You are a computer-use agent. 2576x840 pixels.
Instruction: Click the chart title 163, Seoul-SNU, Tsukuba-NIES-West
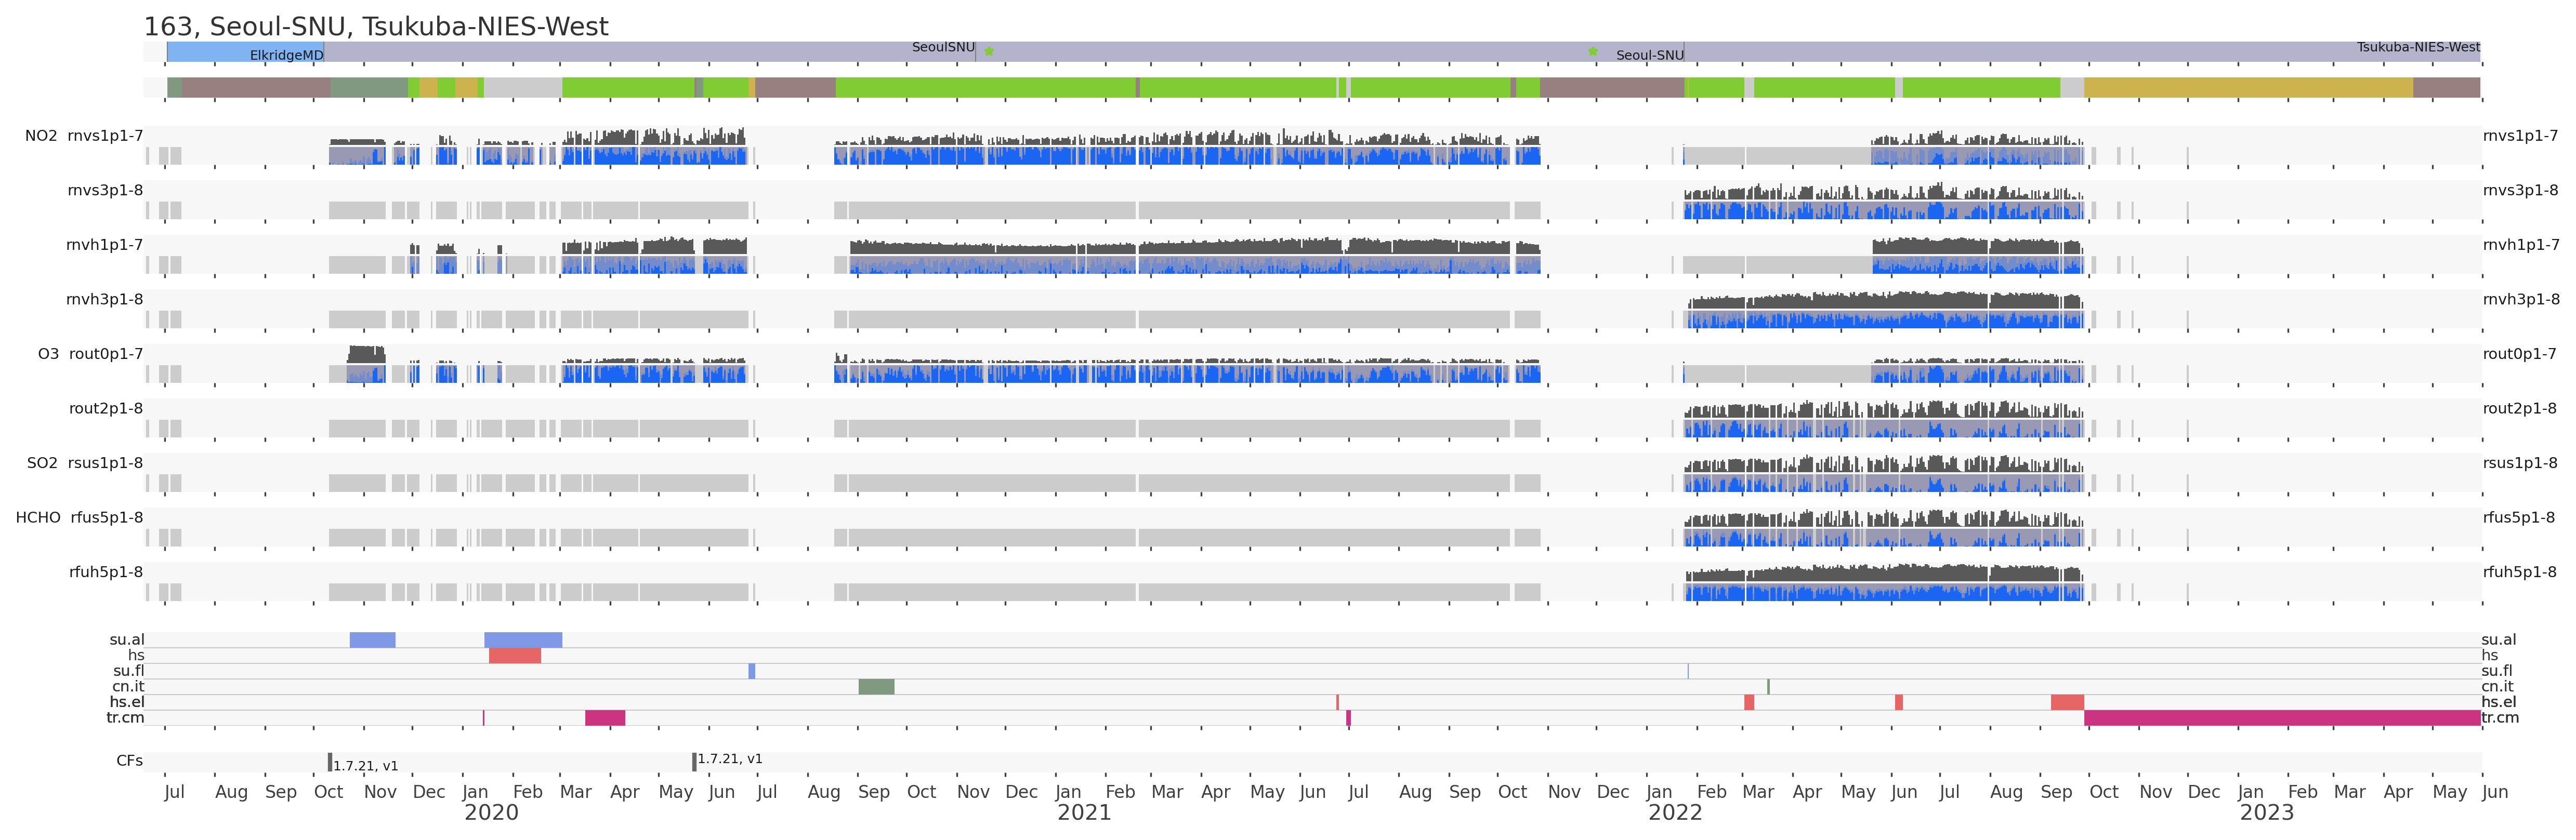click(x=376, y=26)
